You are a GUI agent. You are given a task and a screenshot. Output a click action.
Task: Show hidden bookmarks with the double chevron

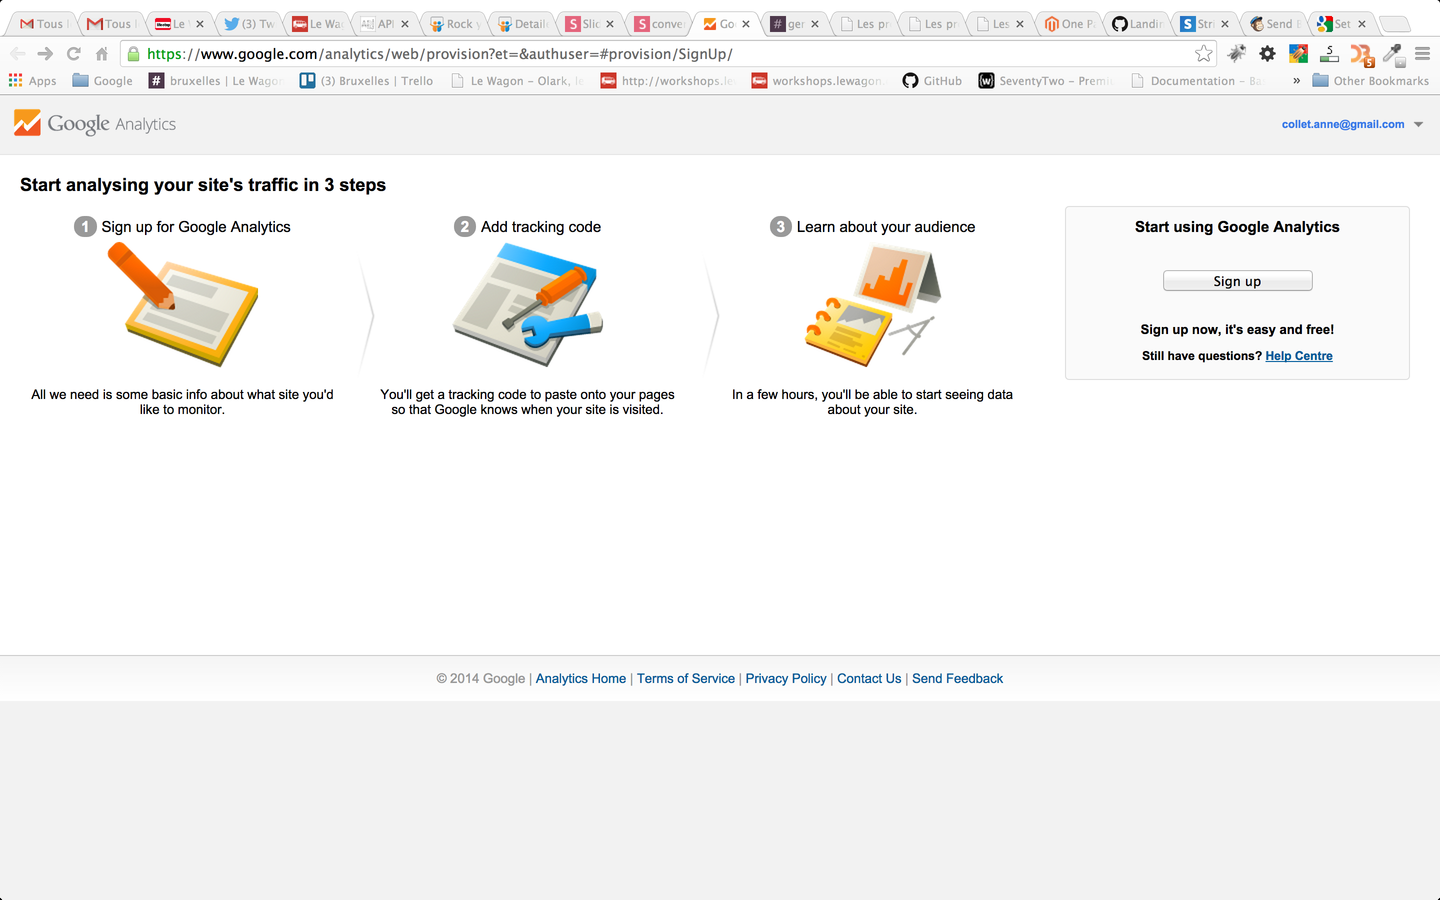1296,81
